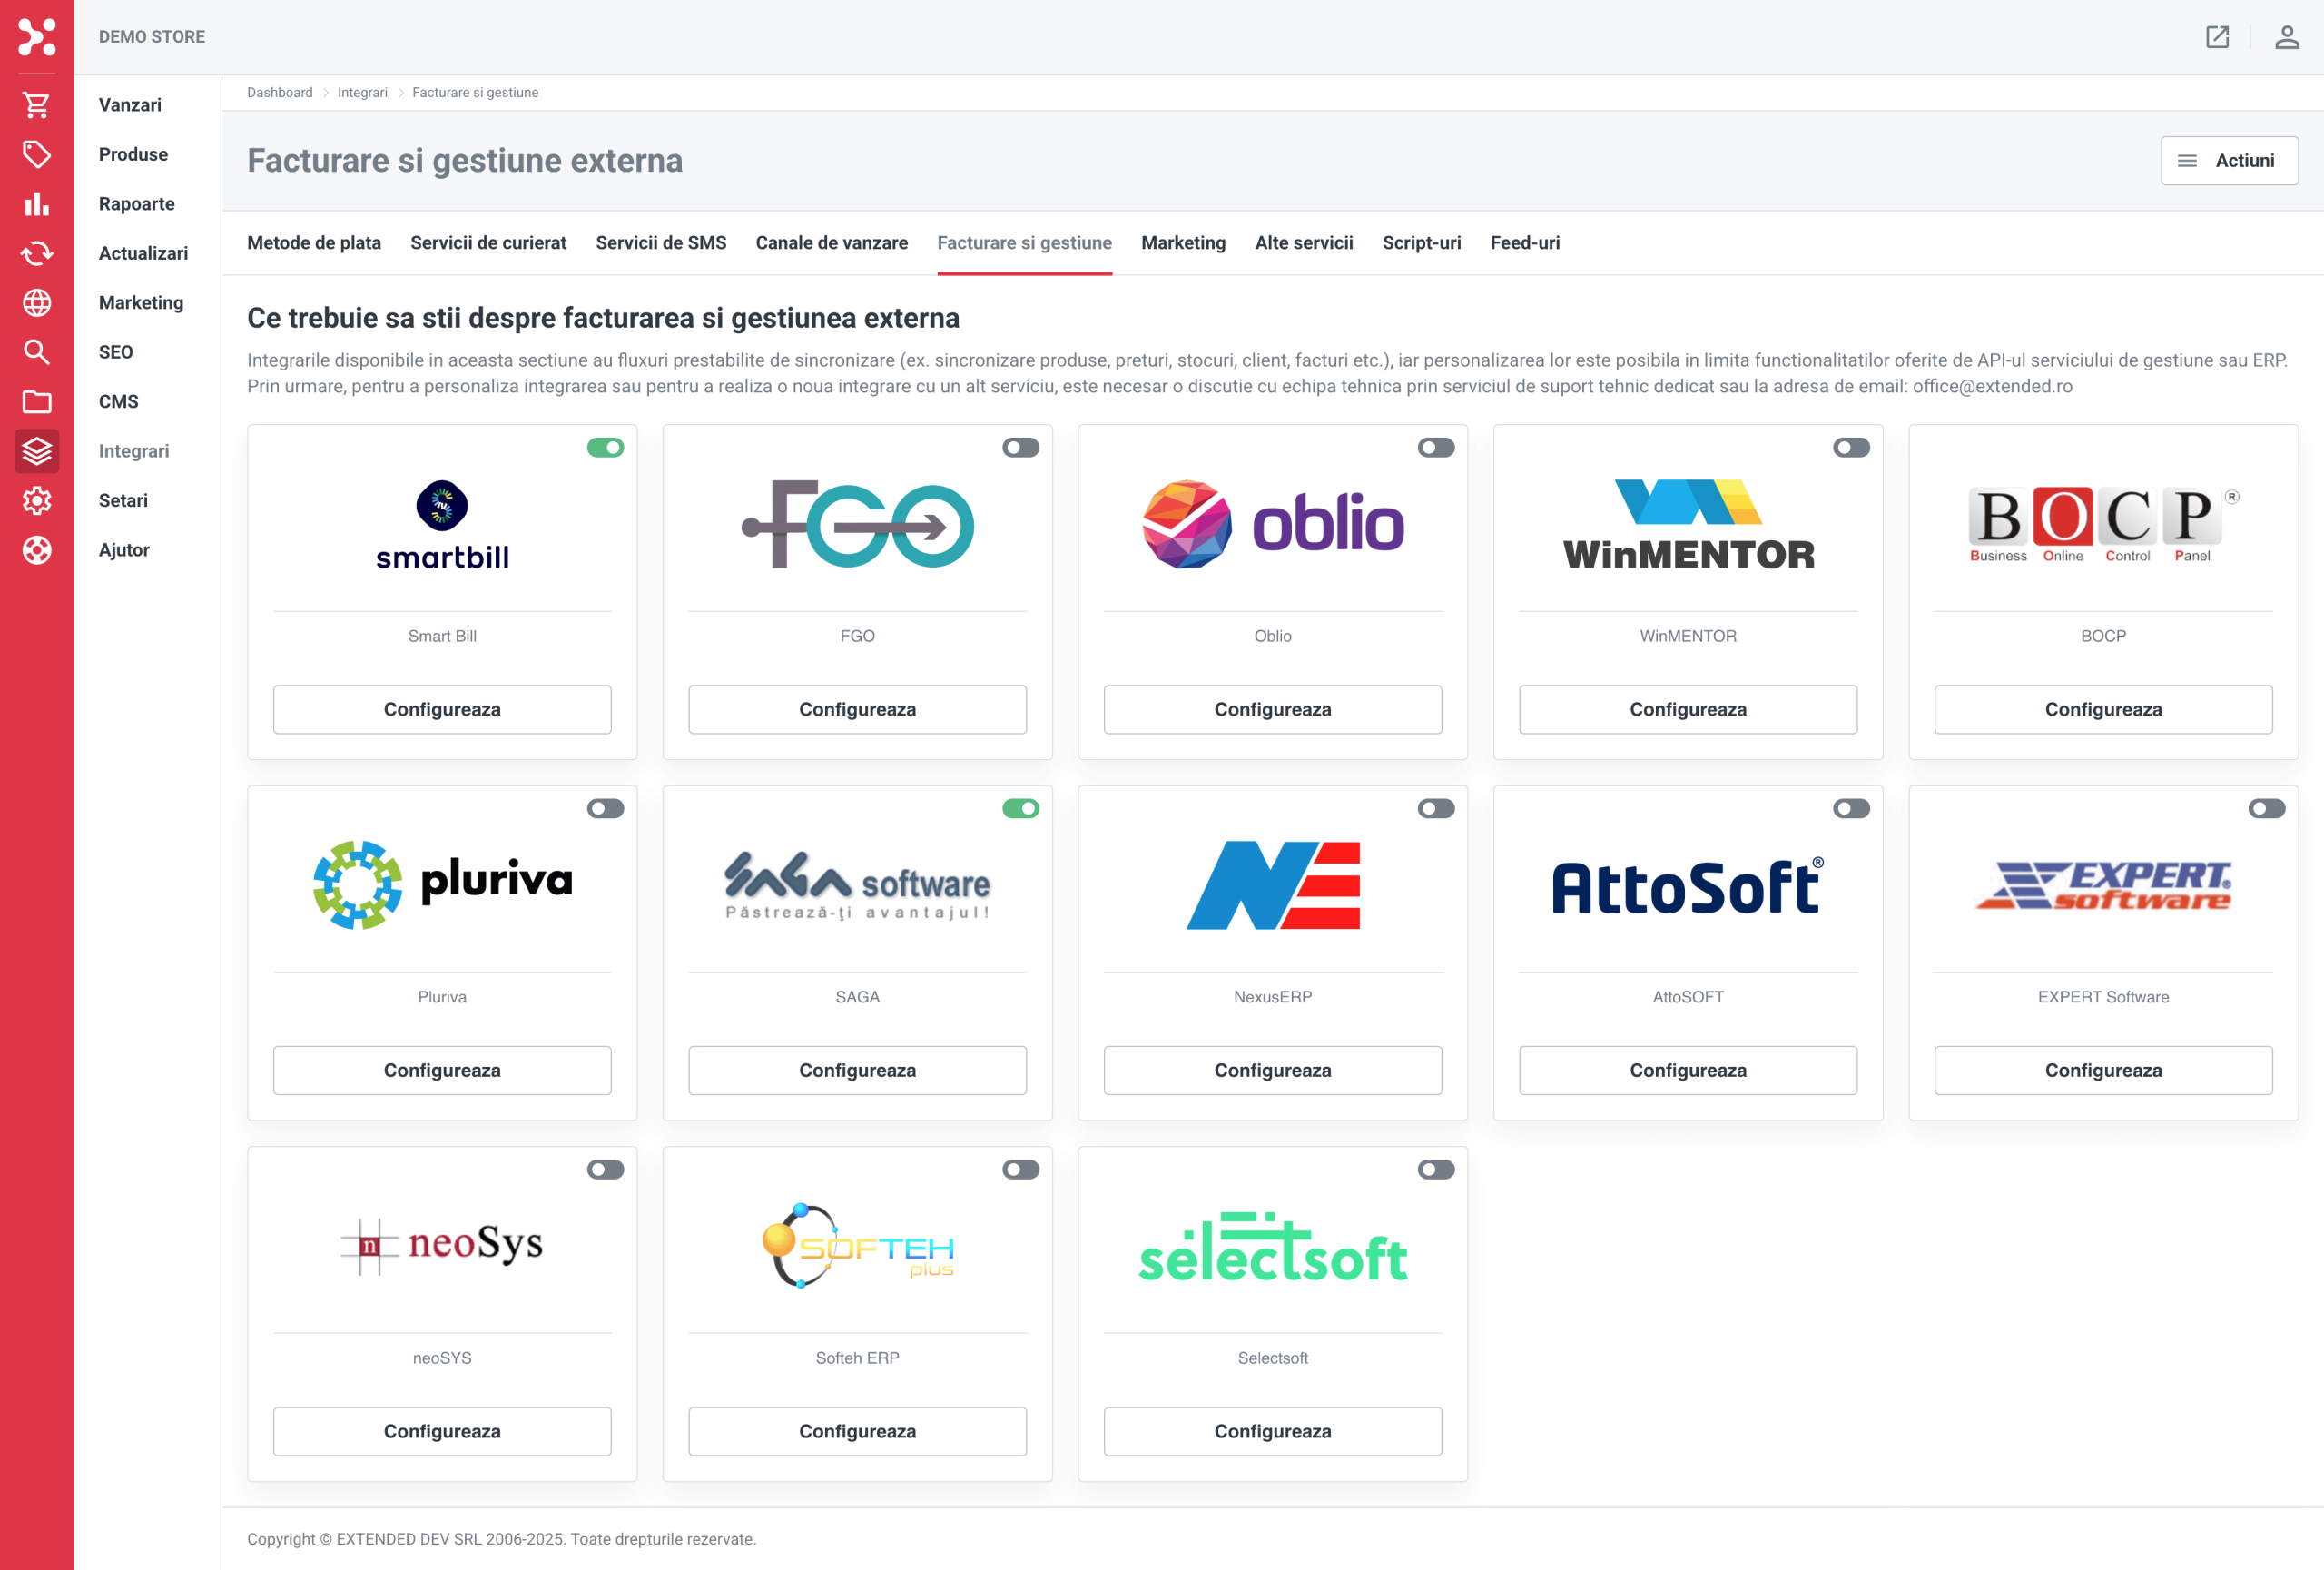Click Configureaza for Oblio
Viewport: 2324px width, 1570px height.
coord(1272,709)
